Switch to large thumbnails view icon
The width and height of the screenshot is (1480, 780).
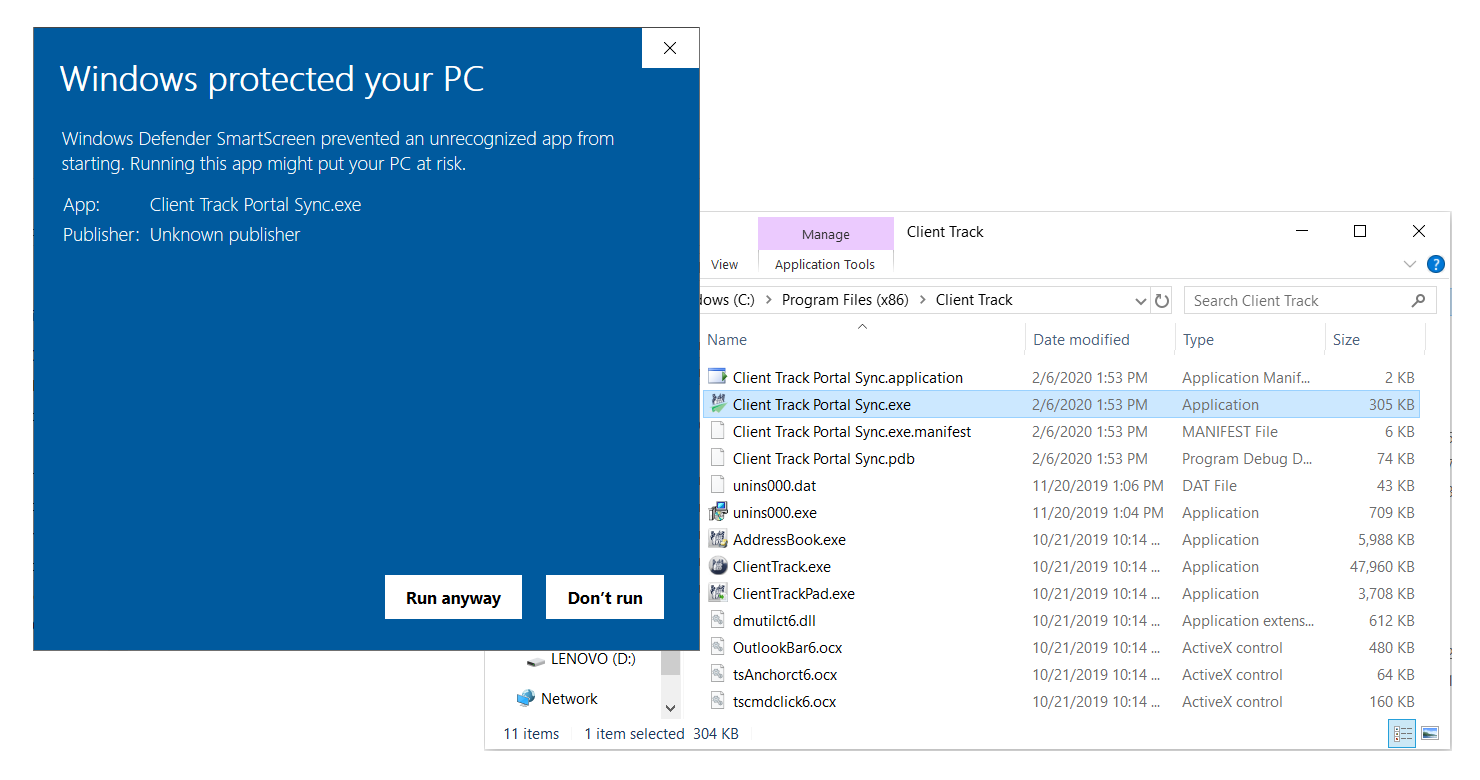click(1429, 733)
